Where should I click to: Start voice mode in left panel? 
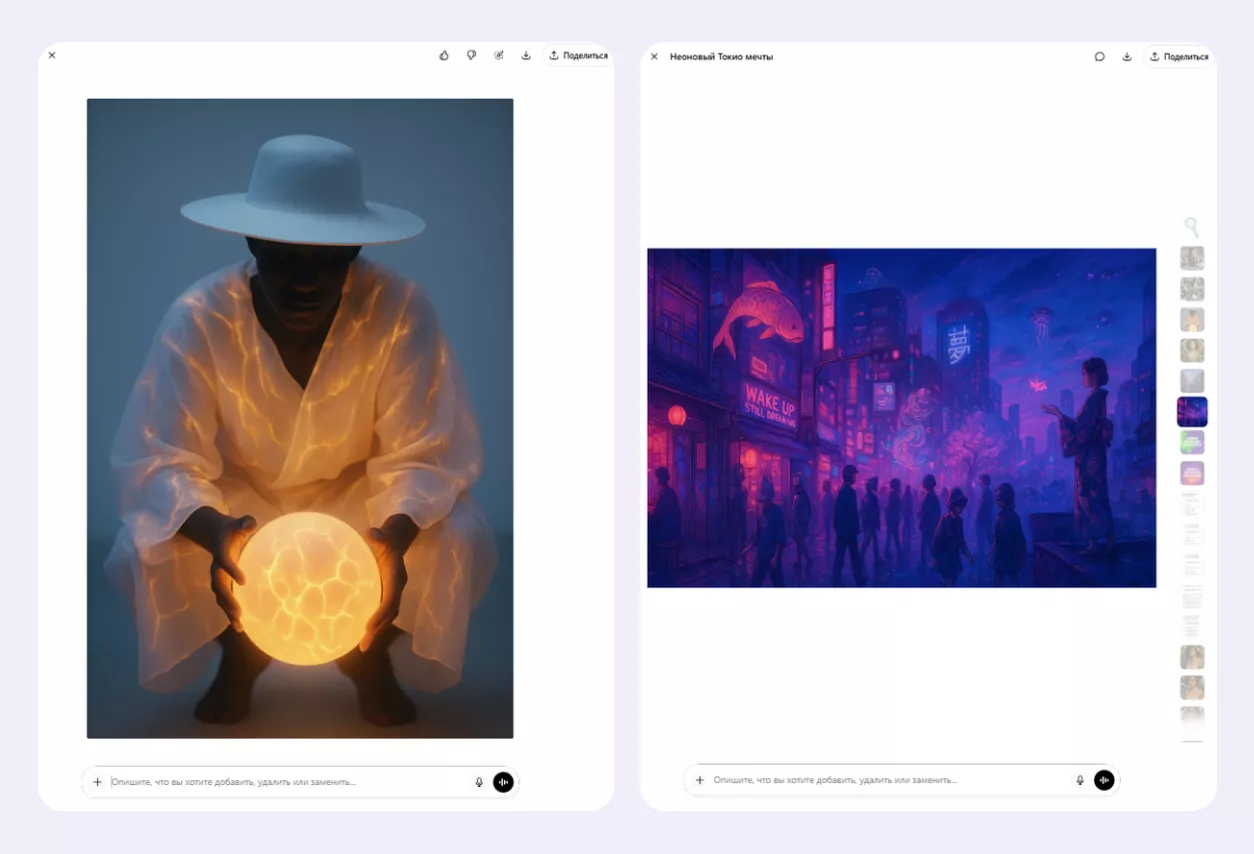coord(503,782)
